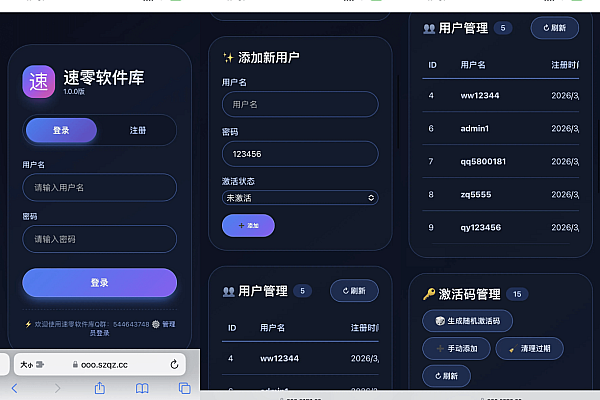Click the key icon beside 激活码管理
600x400 pixels.
pos(429,294)
